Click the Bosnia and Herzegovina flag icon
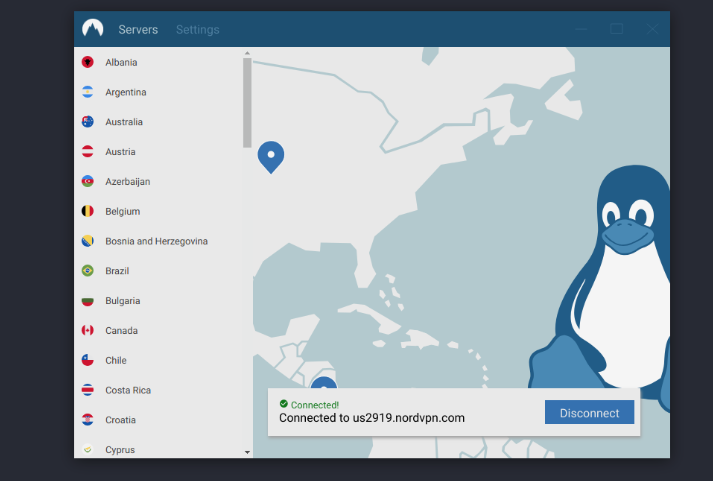This screenshot has width=713, height=481. [88, 241]
